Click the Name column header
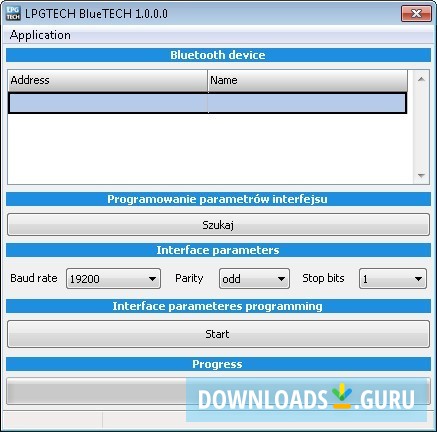This screenshot has height=432, width=437. (307, 80)
